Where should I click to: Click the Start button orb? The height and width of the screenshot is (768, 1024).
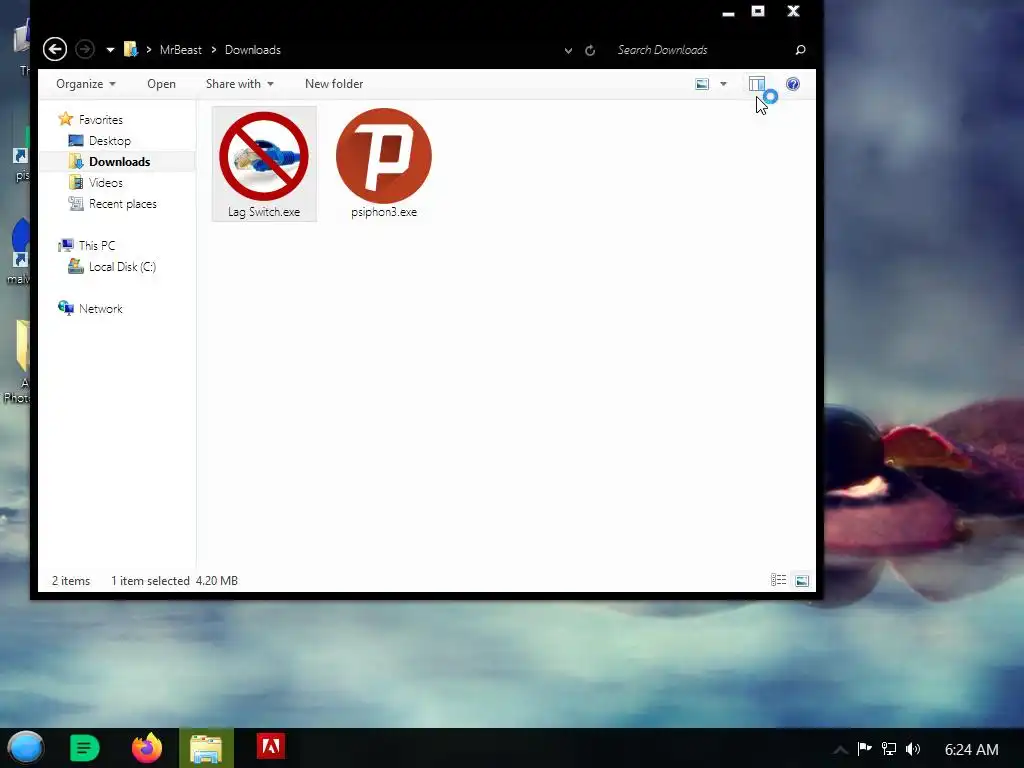(x=26, y=748)
